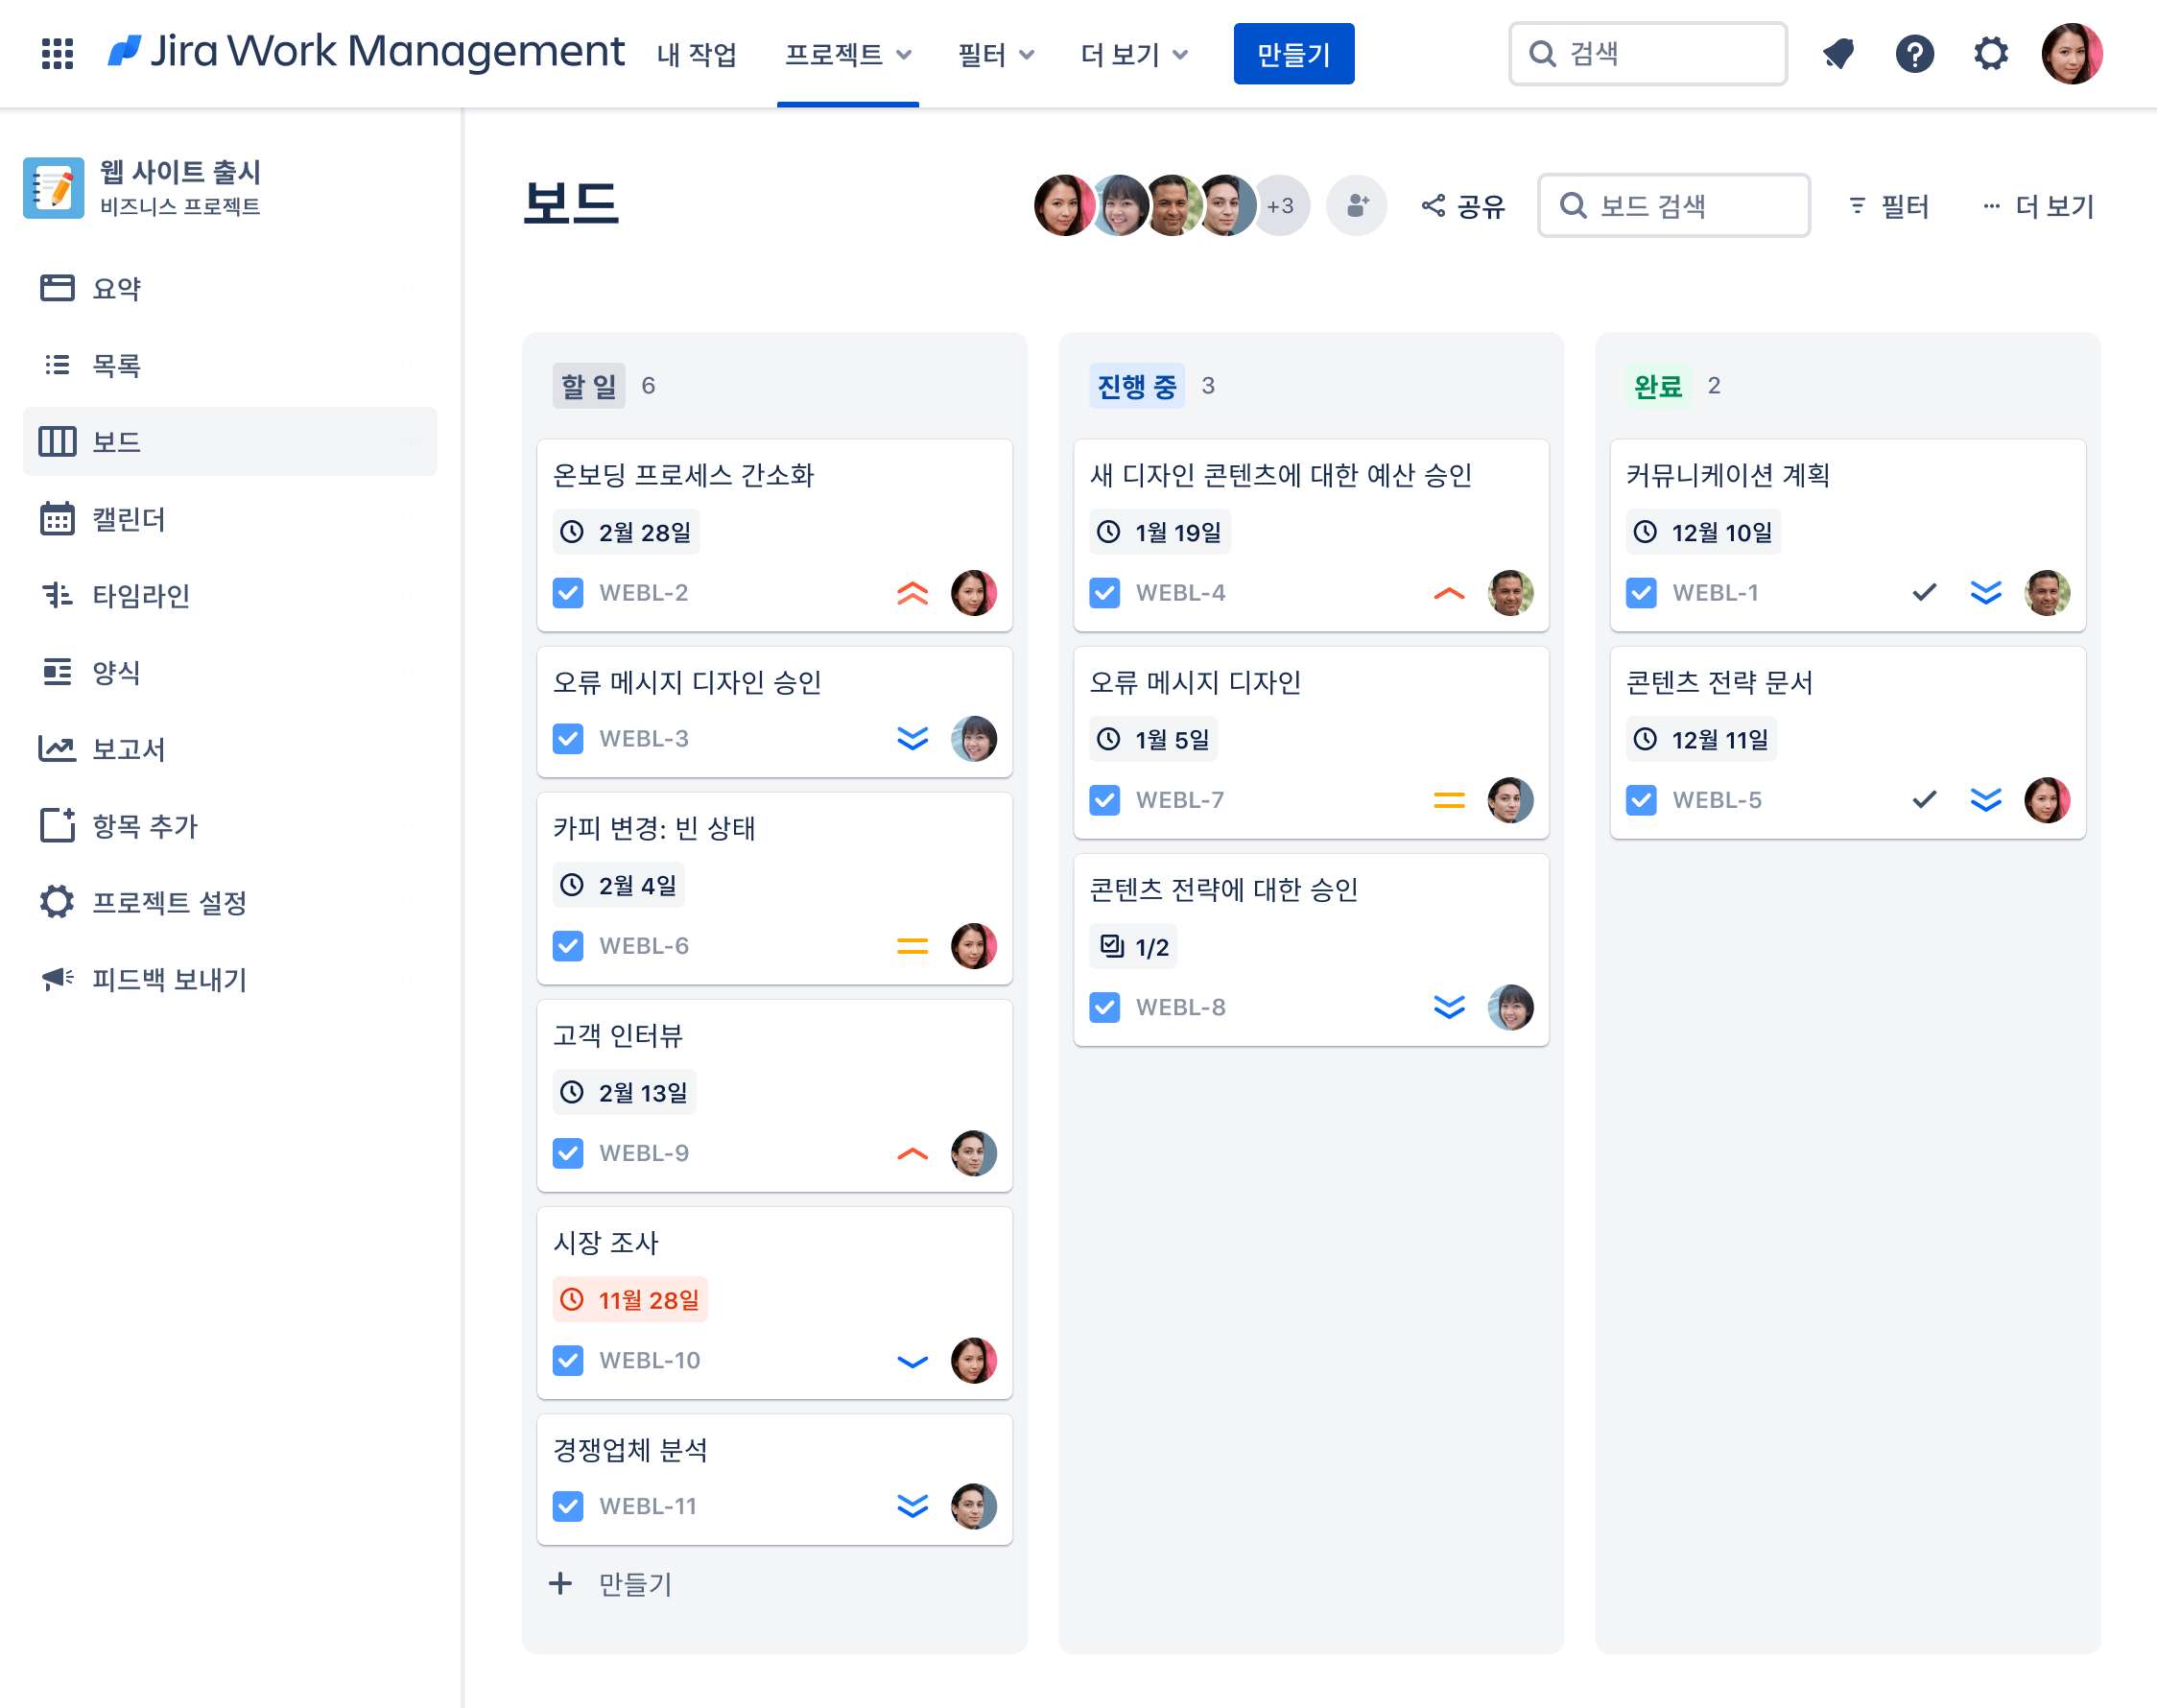
Task: Click the 공유 share button
Action: point(1463,206)
